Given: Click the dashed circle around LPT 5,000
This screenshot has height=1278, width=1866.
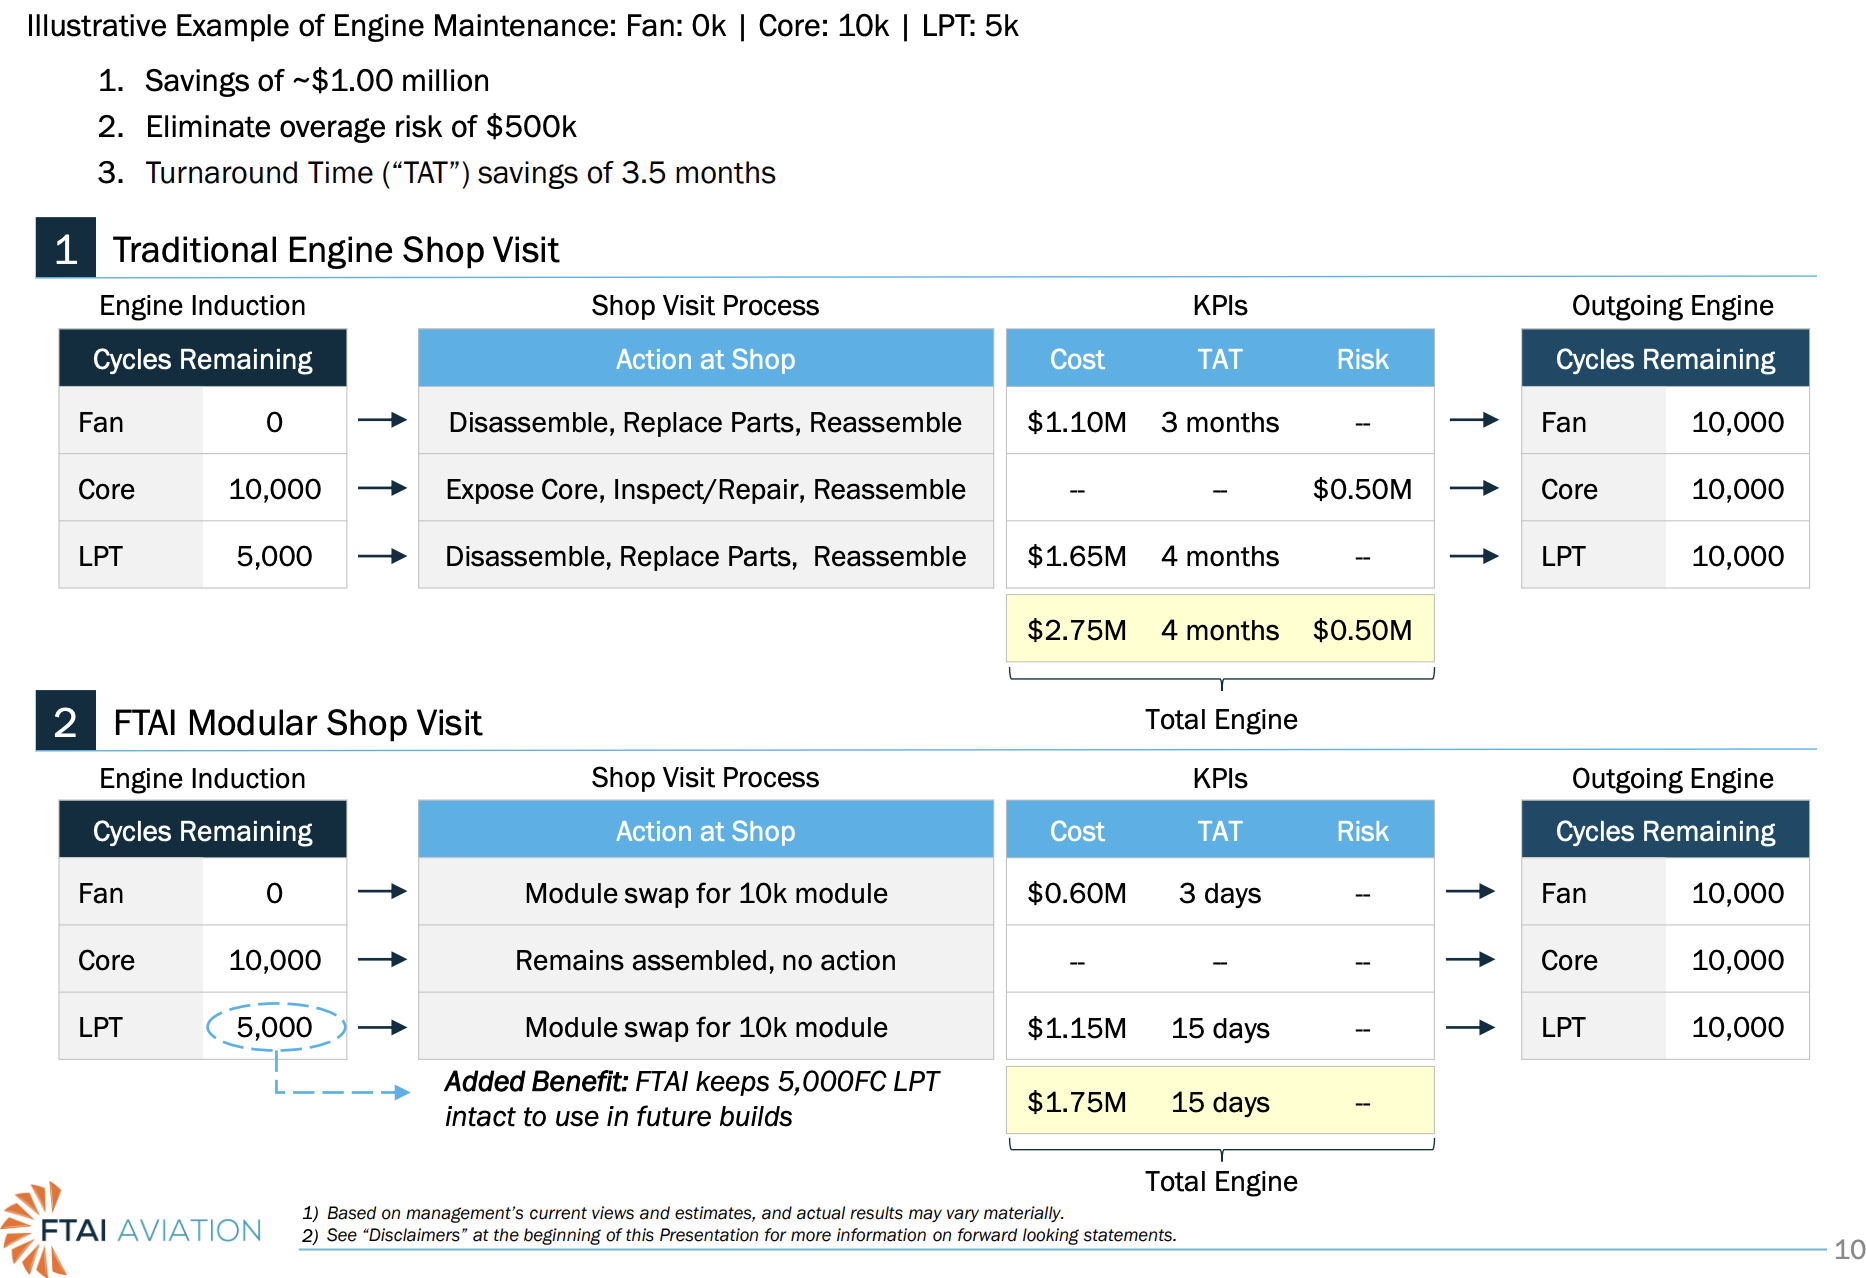Looking at the screenshot, I should 276,1027.
